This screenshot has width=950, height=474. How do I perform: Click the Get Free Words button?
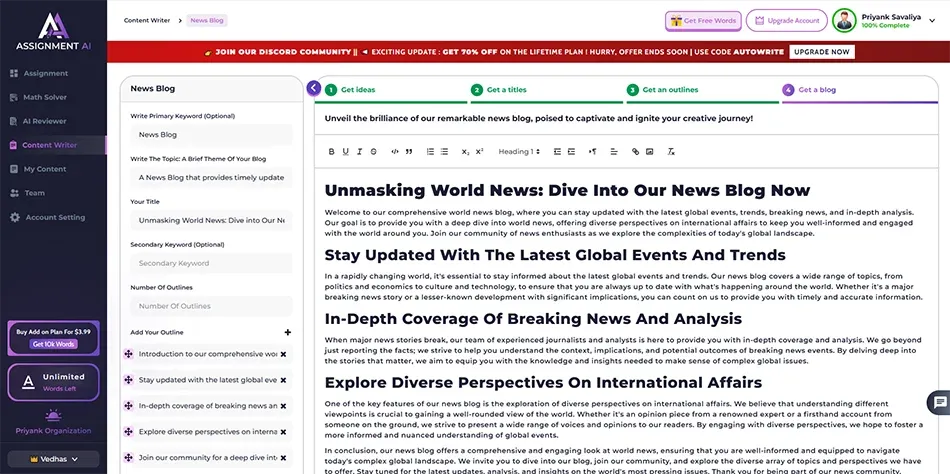[703, 21]
